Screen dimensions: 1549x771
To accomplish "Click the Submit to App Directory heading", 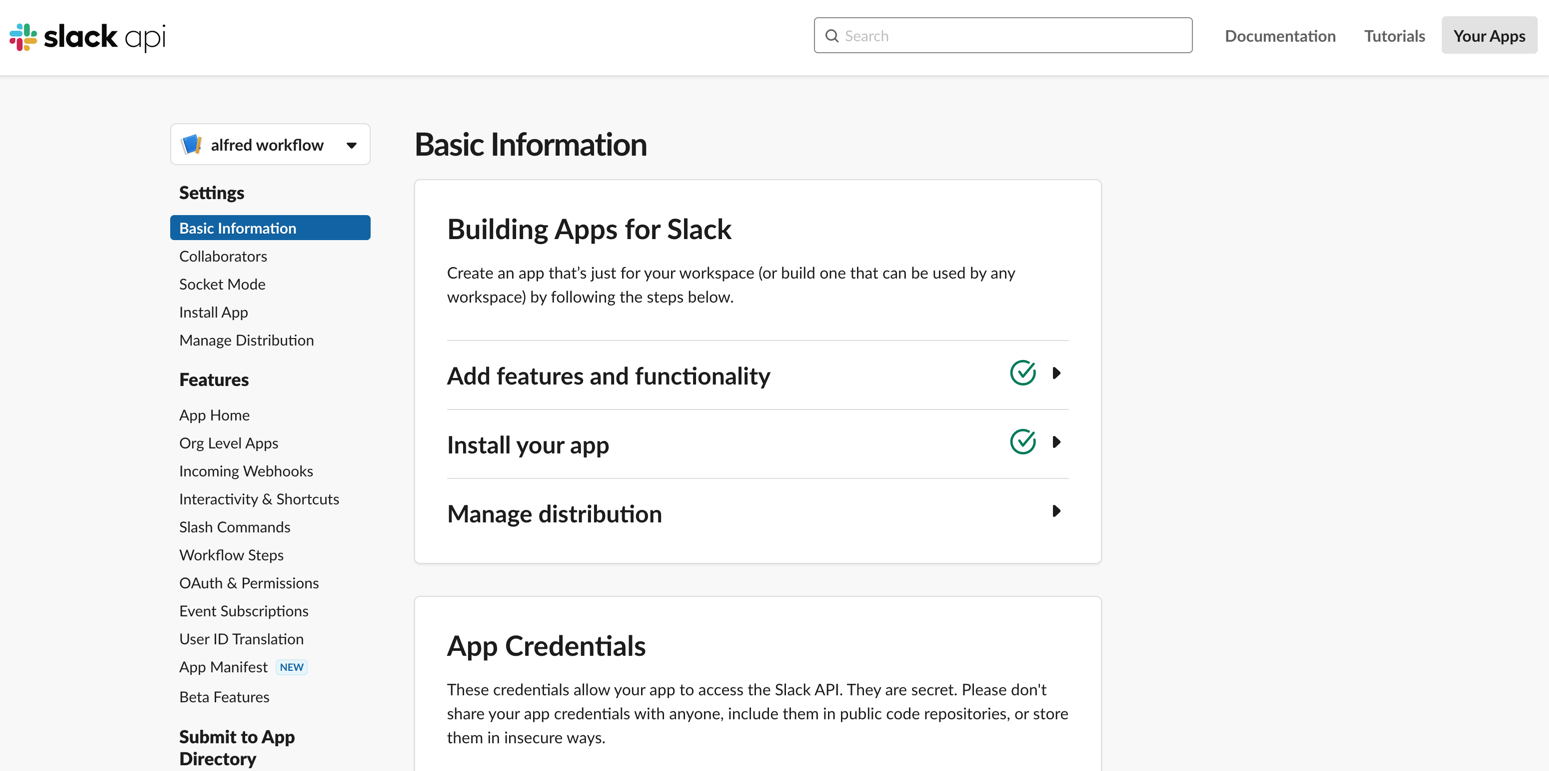I will (x=237, y=748).
